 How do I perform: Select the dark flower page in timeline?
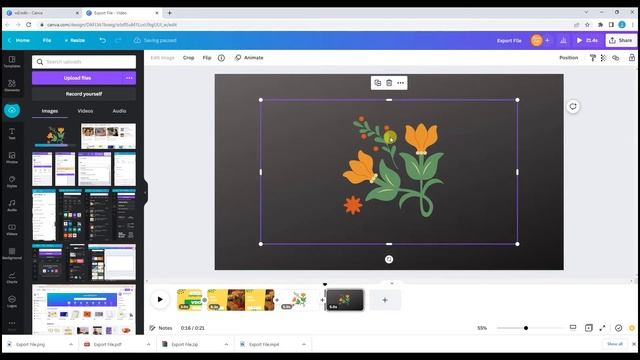(344, 300)
